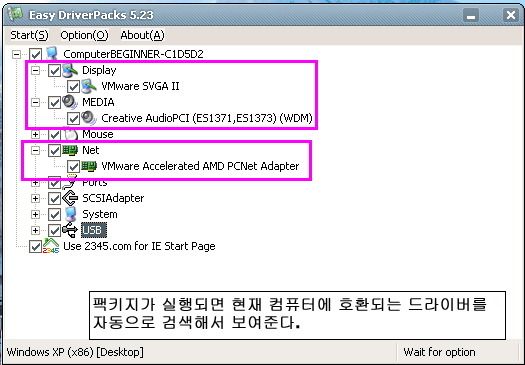This screenshot has height=365, width=525.
Task: Expand the SCSIAdapter category
Action: coord(35,198)
